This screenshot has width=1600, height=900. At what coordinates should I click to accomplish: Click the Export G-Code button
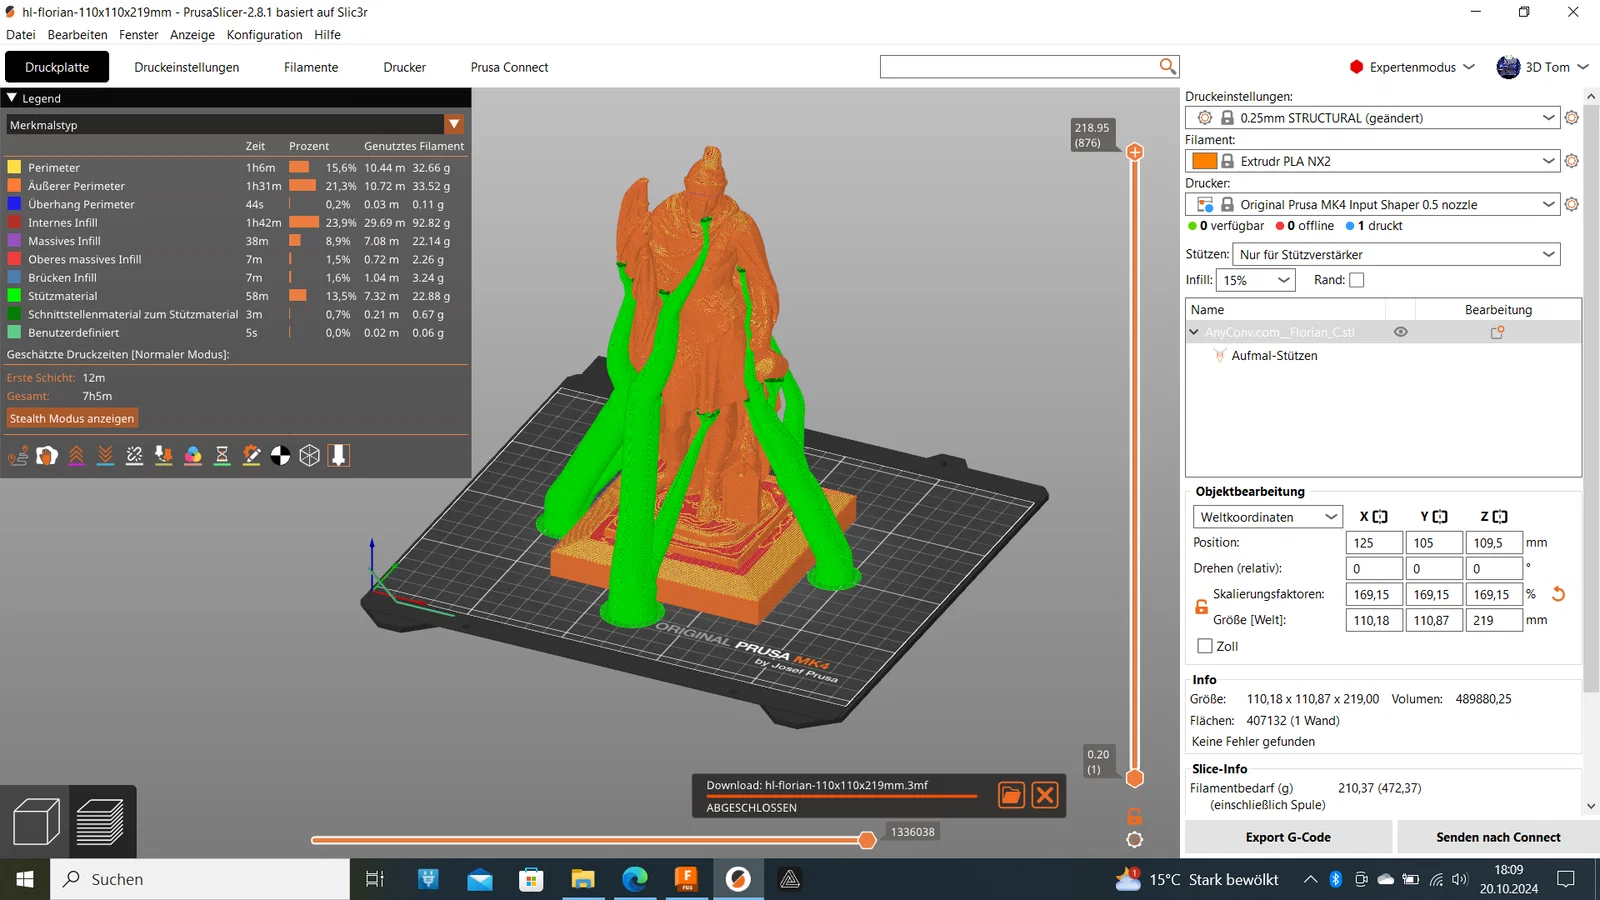click(1288, 837)
